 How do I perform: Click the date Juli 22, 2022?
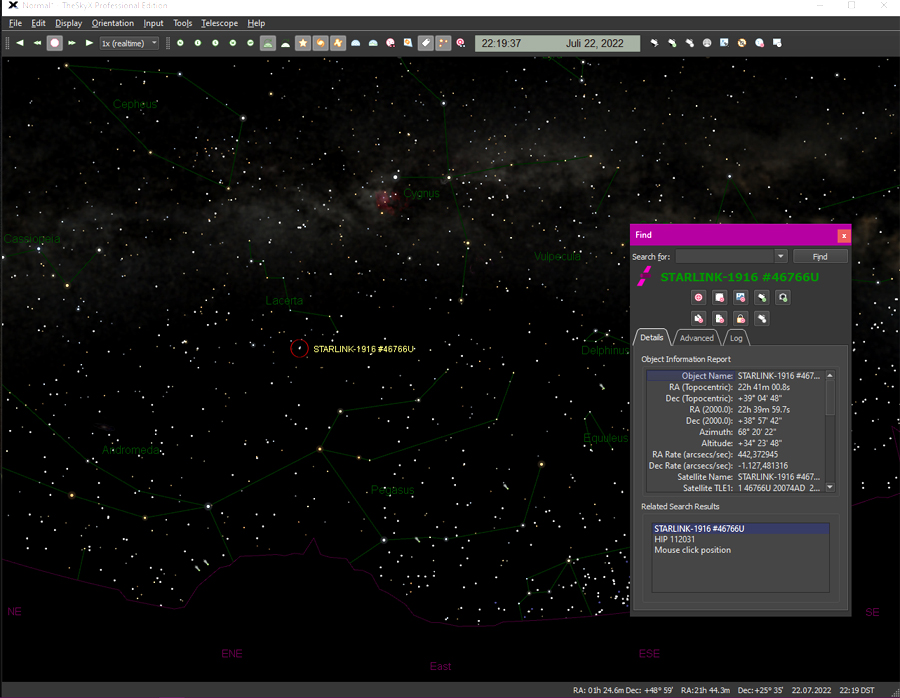click(x=595, y=44)
